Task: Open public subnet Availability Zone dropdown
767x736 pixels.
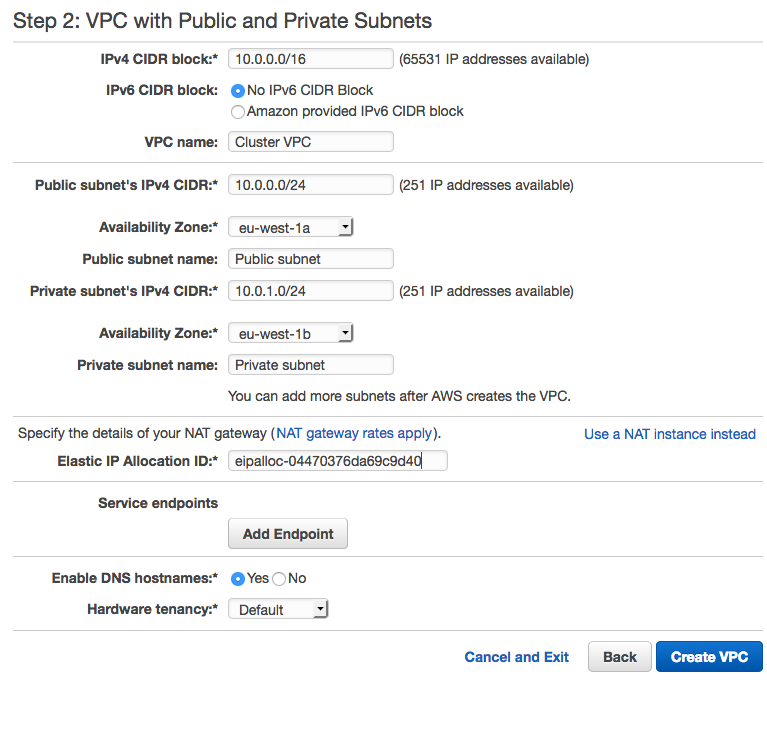Action: click(x=291, y=228)
